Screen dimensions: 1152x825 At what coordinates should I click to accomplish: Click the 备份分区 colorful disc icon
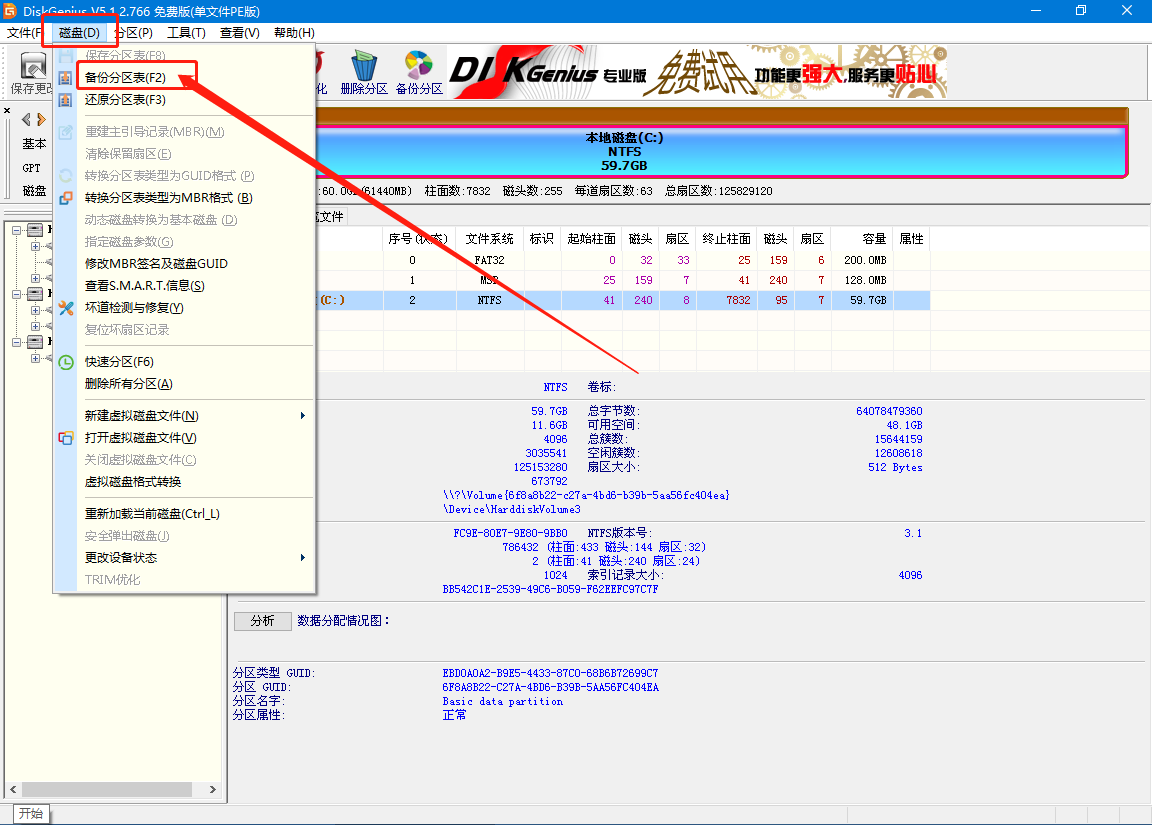[x=419, y=65]
